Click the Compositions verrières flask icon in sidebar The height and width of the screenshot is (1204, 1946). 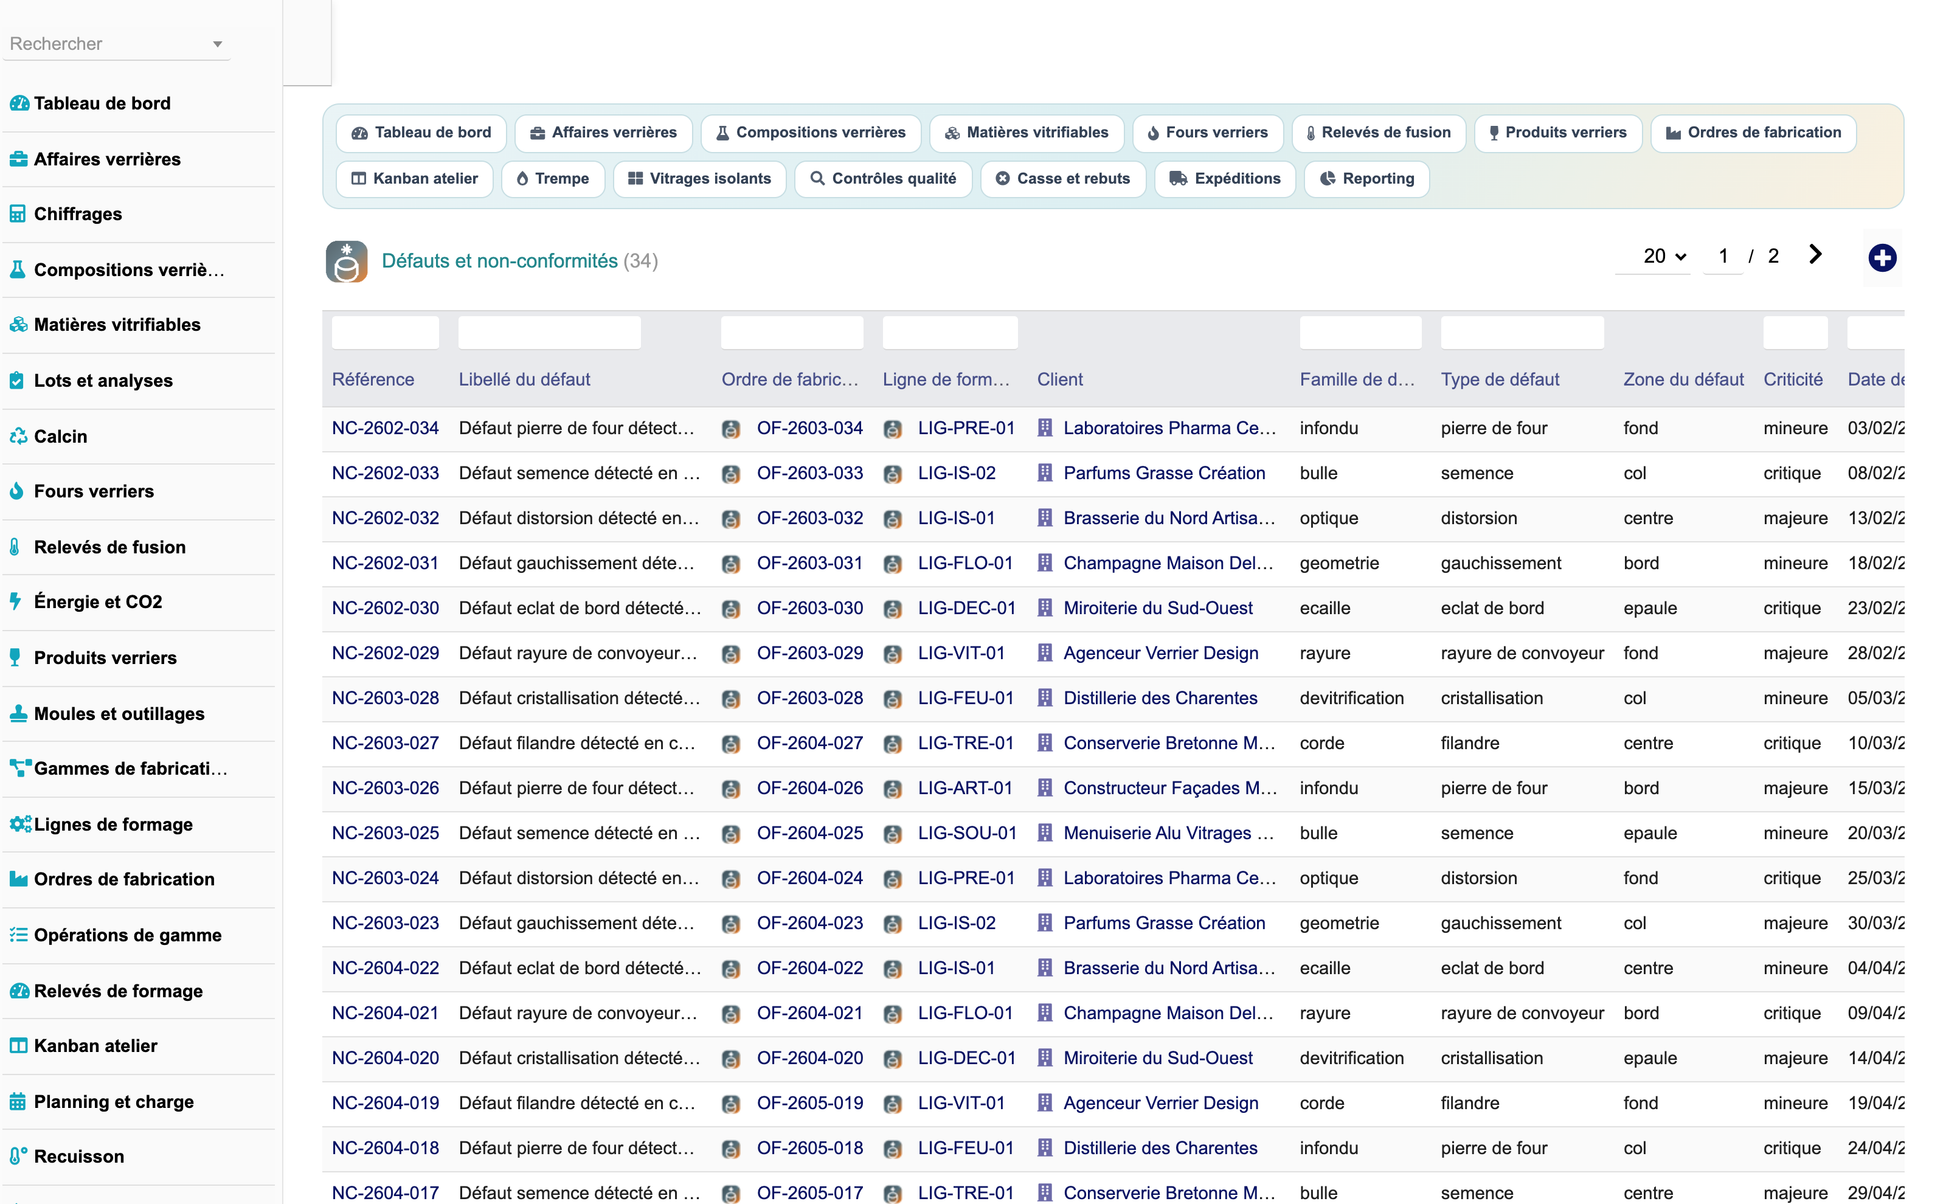[18, 269]
